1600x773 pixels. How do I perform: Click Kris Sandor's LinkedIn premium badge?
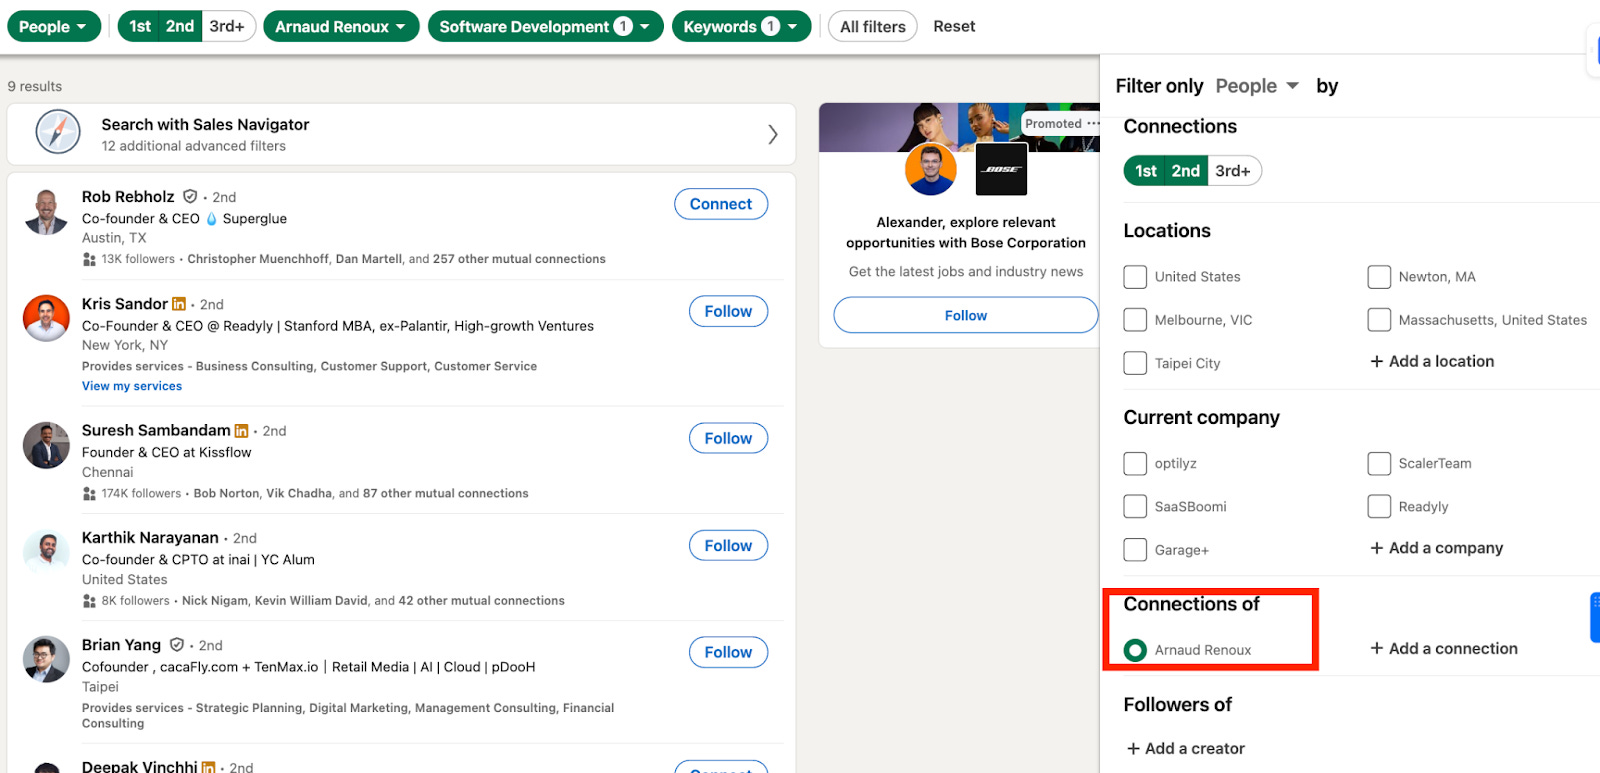point(179,304)
